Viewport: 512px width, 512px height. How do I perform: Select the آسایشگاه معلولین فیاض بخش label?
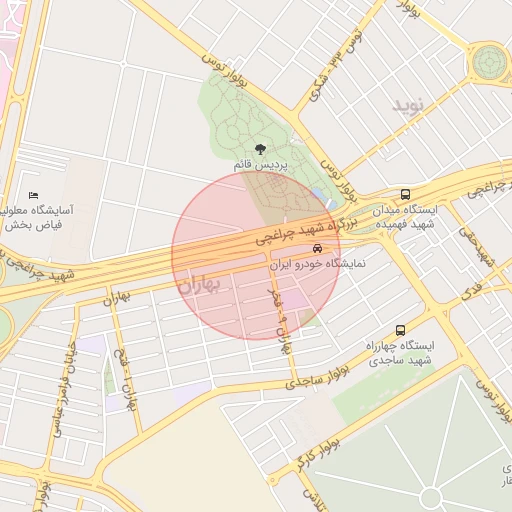pos(35,218)
